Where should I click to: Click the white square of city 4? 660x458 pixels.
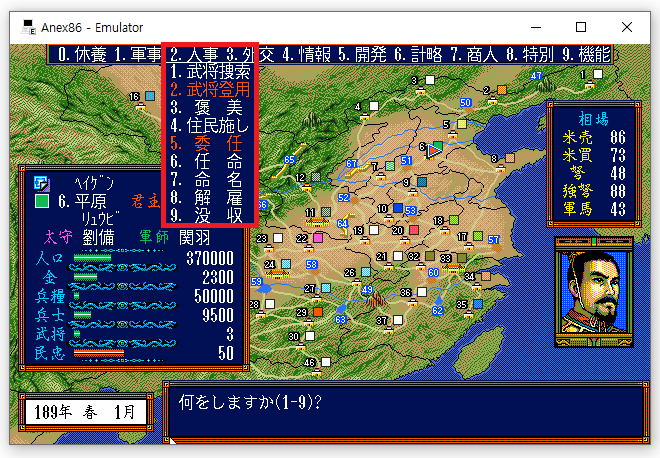[x=374, y=106]
